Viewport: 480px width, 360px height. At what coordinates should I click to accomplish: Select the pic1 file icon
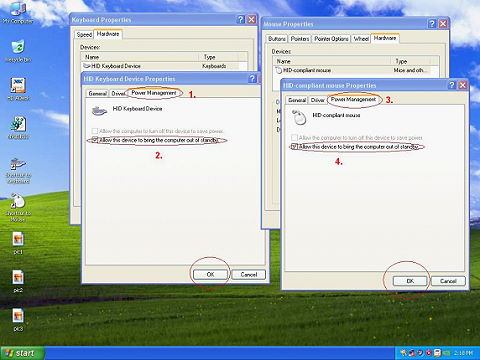coord(18,243)
